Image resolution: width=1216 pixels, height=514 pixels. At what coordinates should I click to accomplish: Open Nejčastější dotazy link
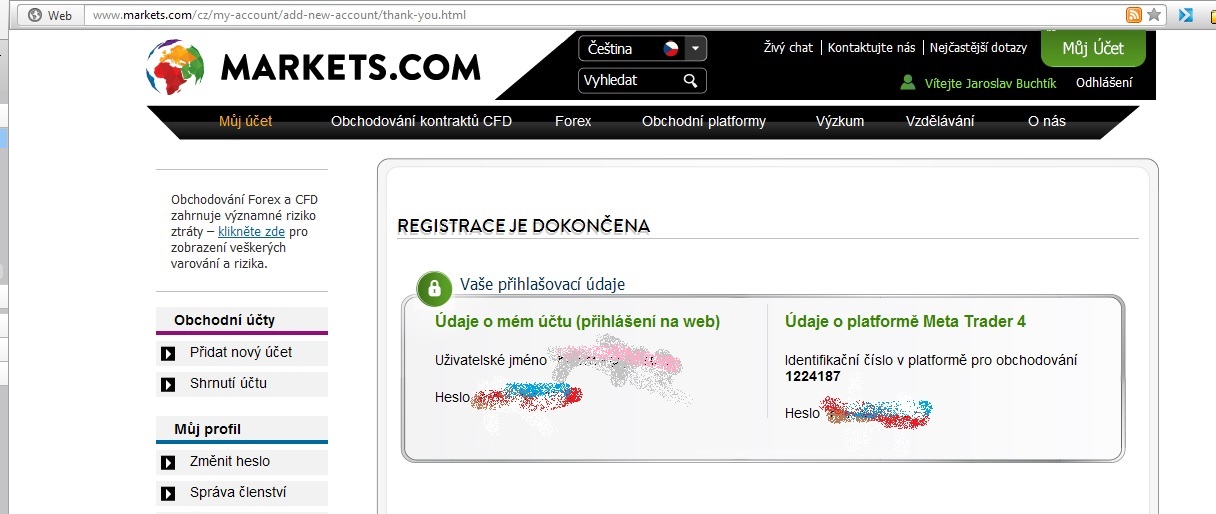pyautogui.click(x=978, y=47)
